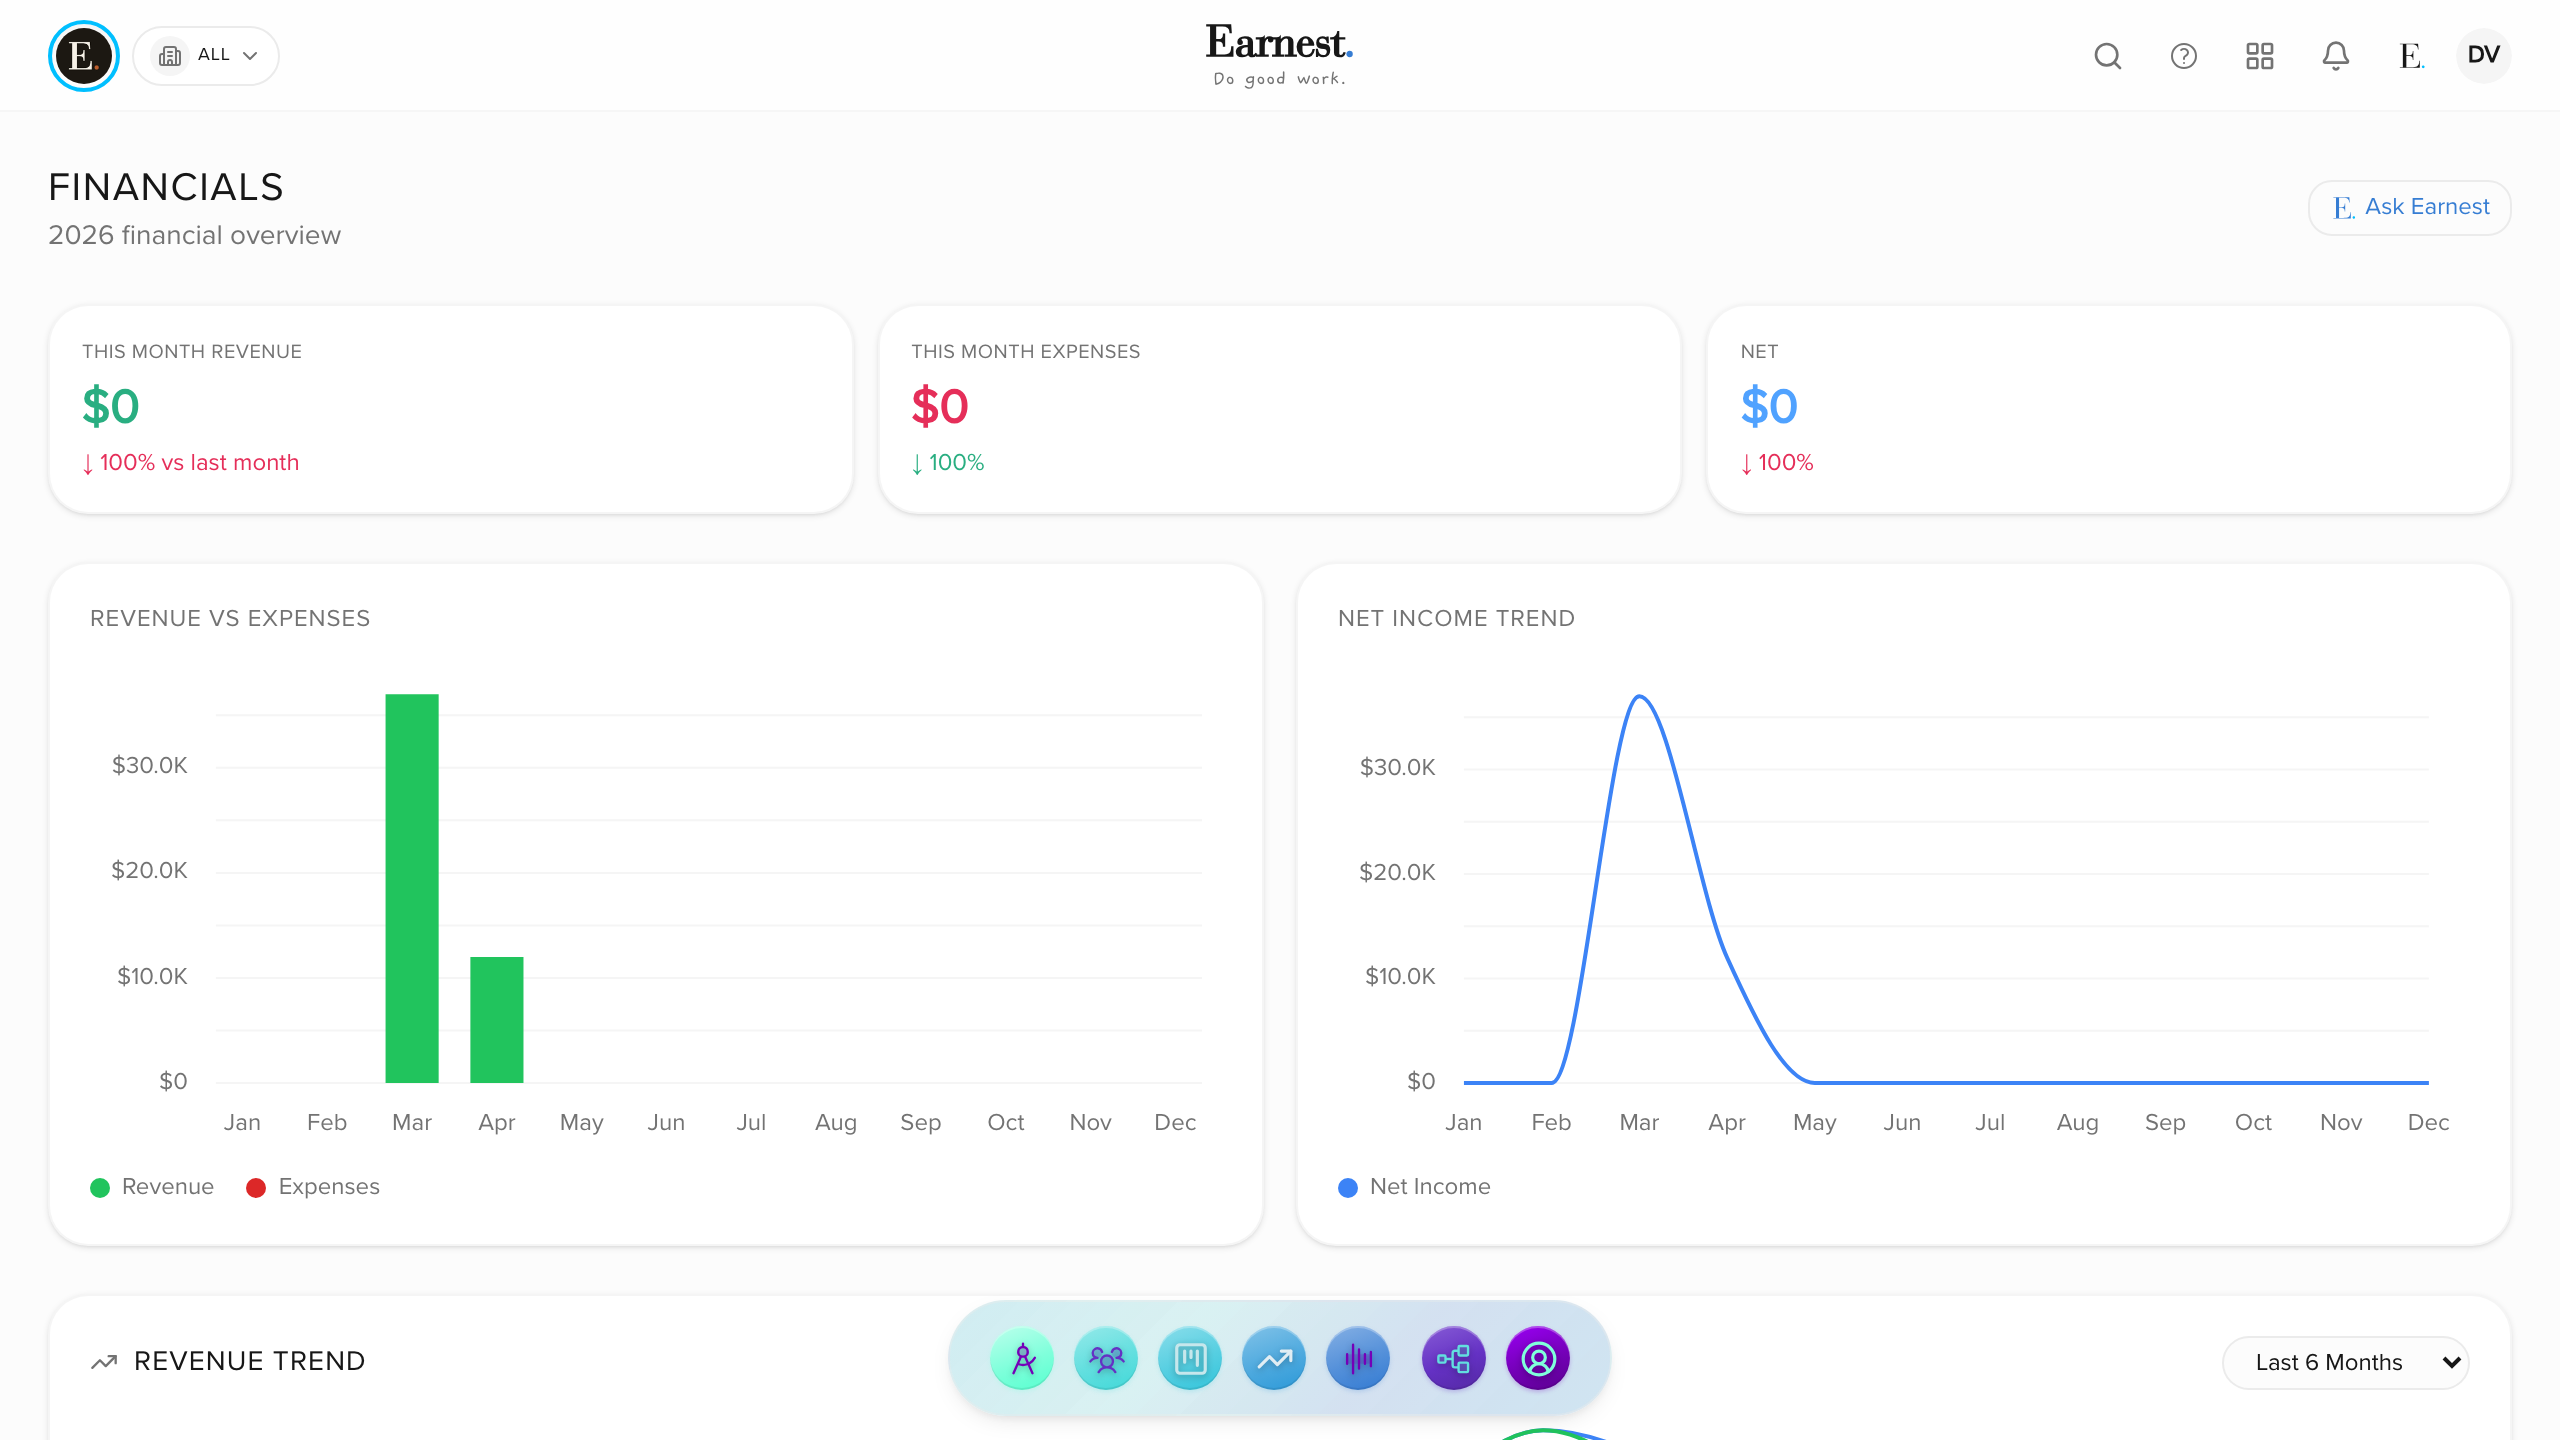Open the people group icon in the dock

click(1106, 1359)
